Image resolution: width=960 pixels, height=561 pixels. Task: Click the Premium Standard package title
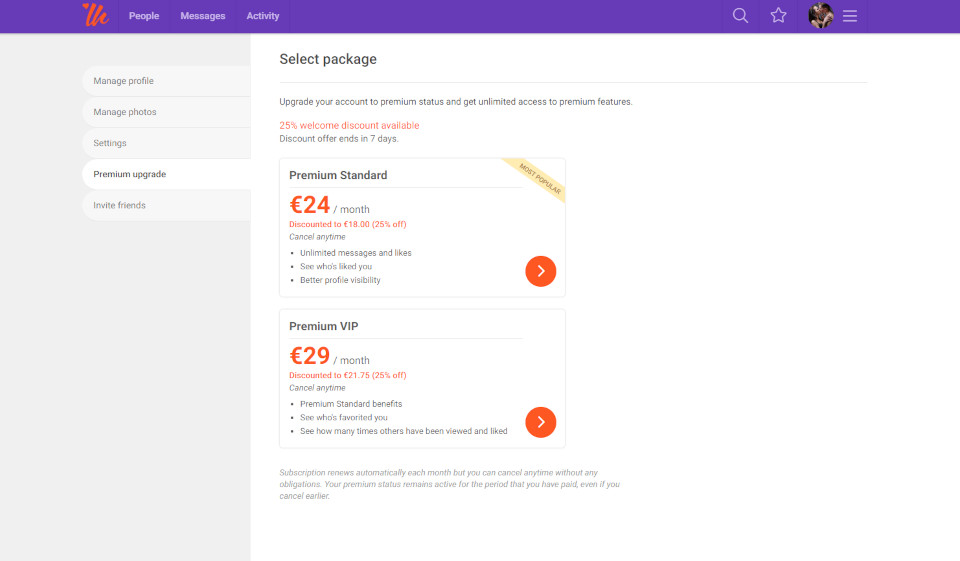coord(338,175)
